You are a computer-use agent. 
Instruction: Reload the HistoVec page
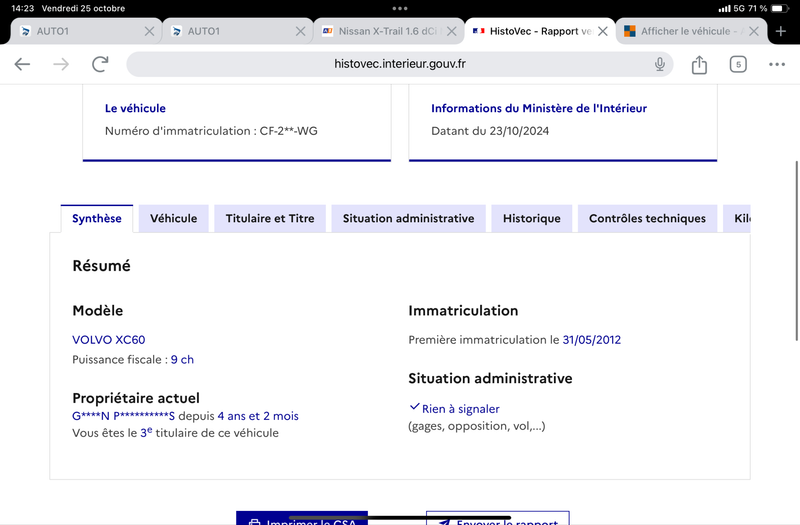pos(100,64)
